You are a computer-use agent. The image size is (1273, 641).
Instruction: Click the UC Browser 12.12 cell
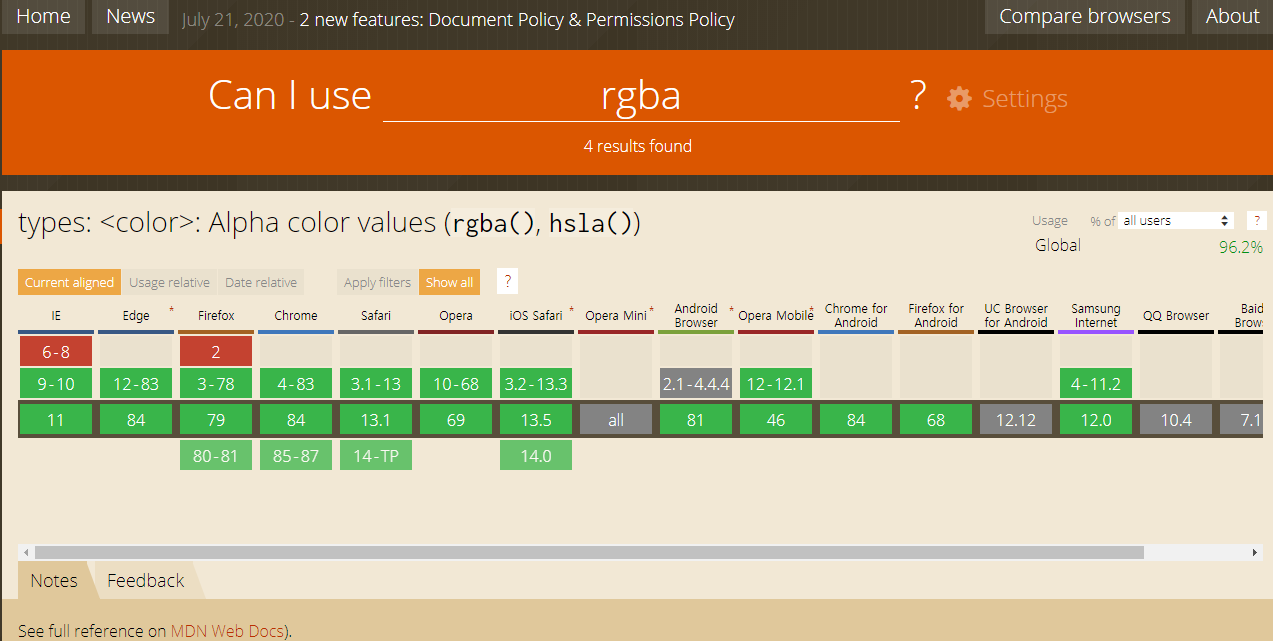click(x=1016, y=420)
